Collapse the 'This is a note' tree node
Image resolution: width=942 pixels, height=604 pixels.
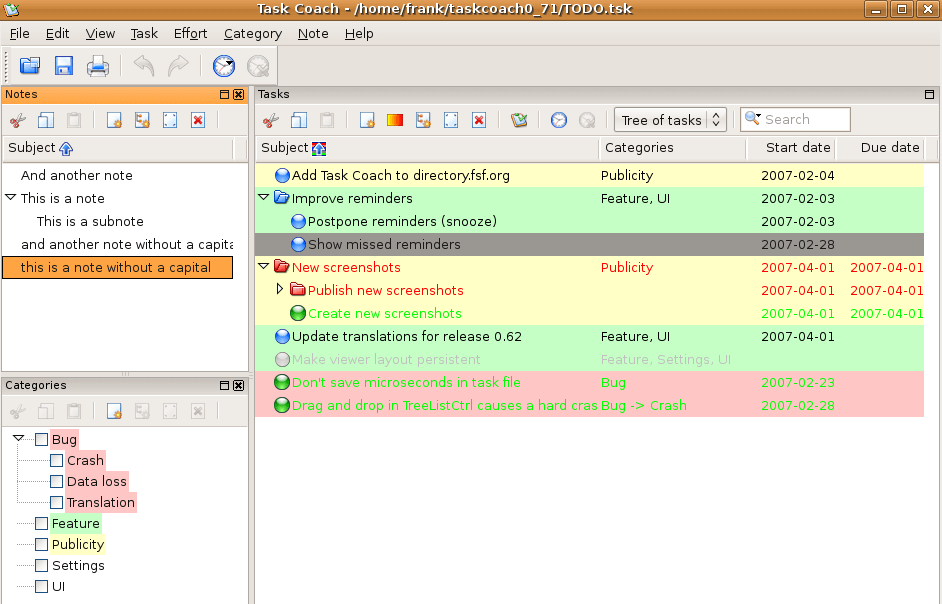pos(11,197)
